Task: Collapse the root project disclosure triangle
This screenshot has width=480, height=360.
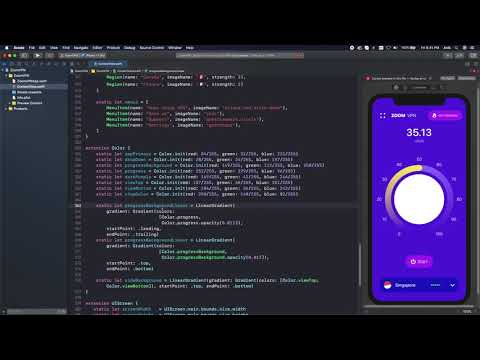Action: tap(3, 70)
